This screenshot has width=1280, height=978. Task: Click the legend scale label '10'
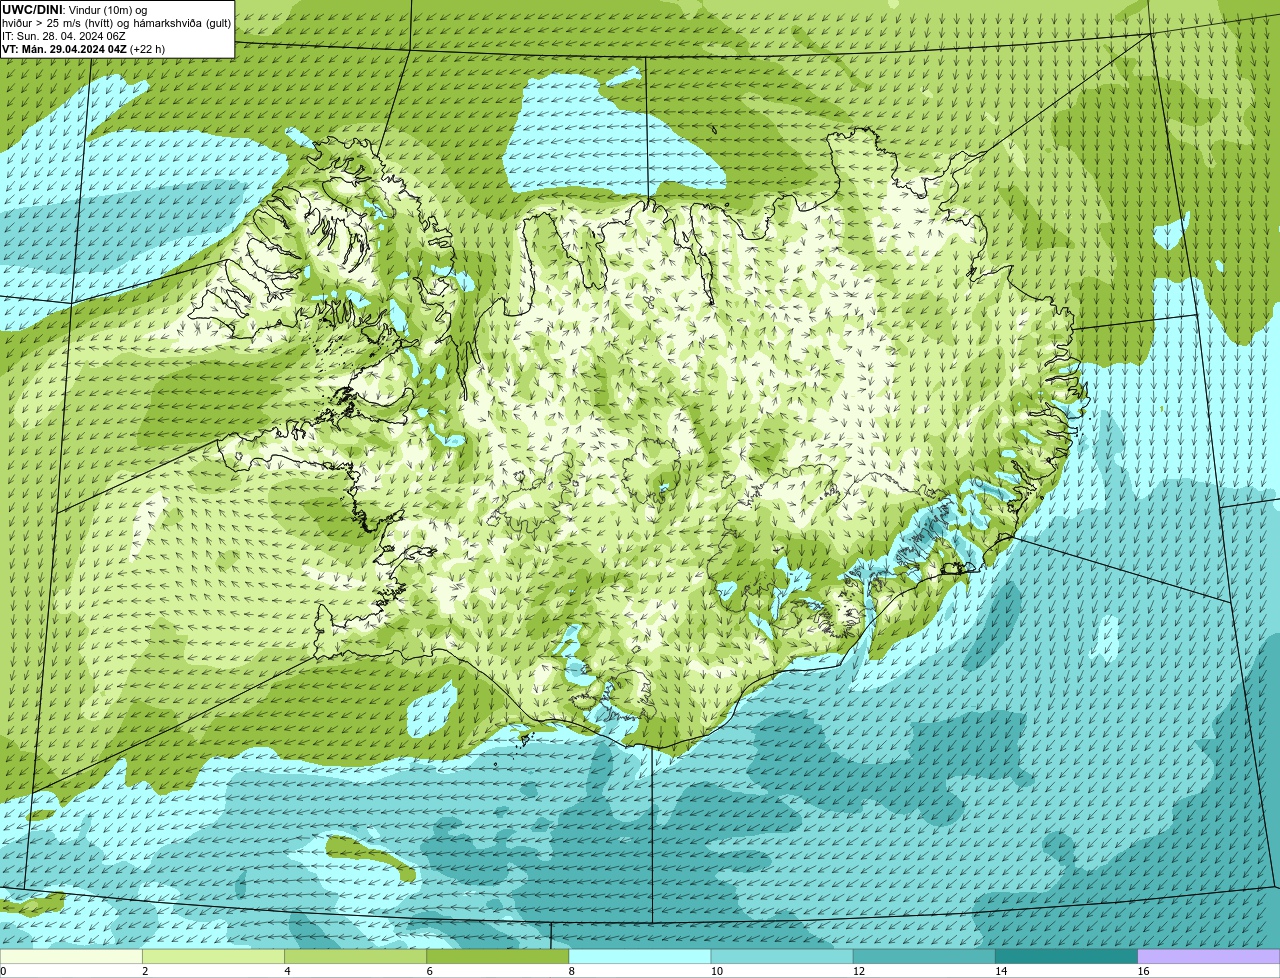click(x=716, y=971)
